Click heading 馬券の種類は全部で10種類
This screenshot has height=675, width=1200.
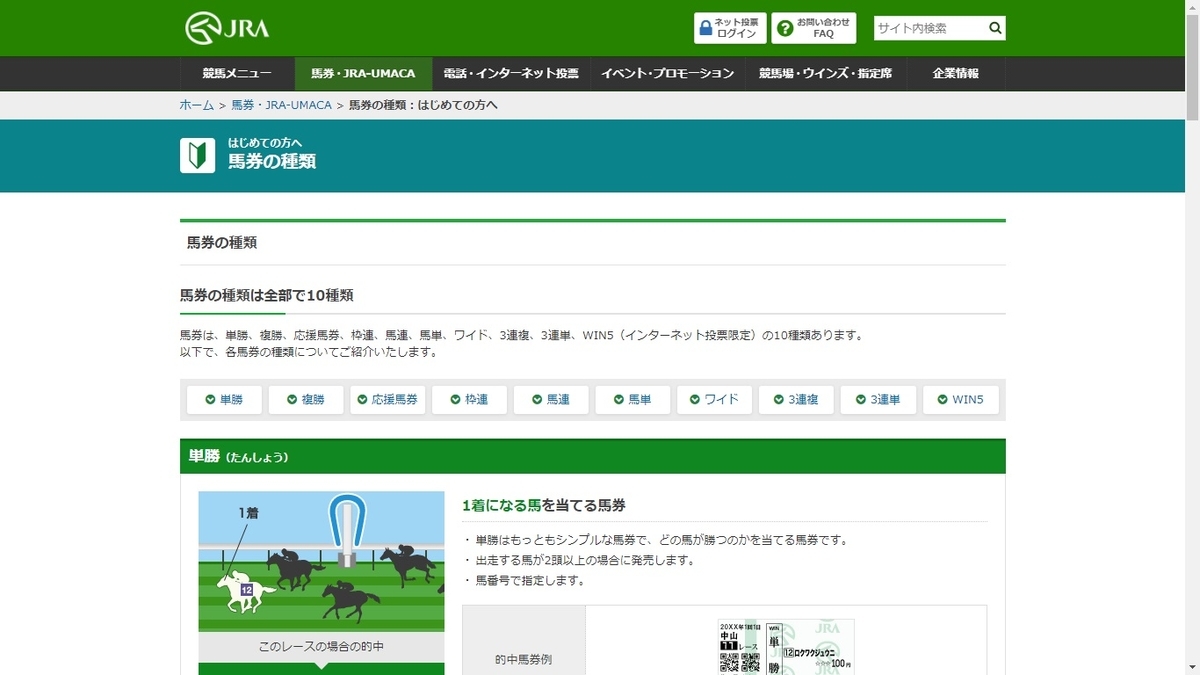pyautogui.click(x=266, y=296)
